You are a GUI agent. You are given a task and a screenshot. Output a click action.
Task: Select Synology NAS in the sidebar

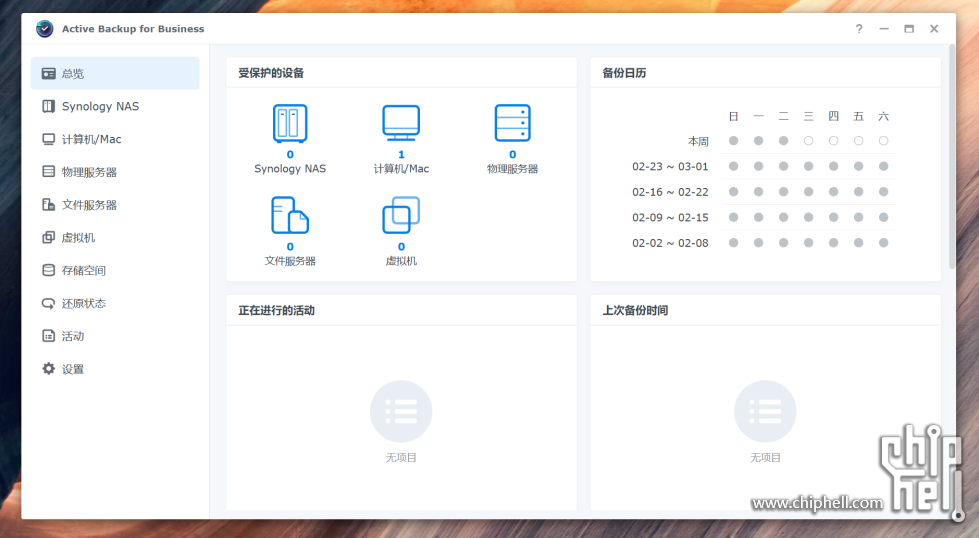[x=115, y=106]
